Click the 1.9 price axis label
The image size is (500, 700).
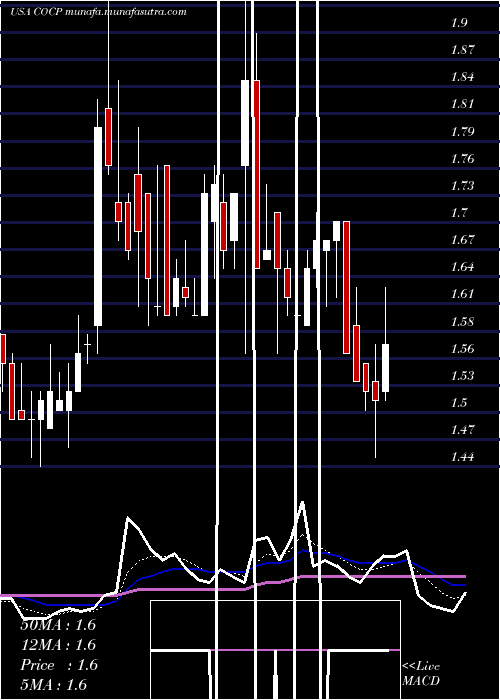[459, 23]
